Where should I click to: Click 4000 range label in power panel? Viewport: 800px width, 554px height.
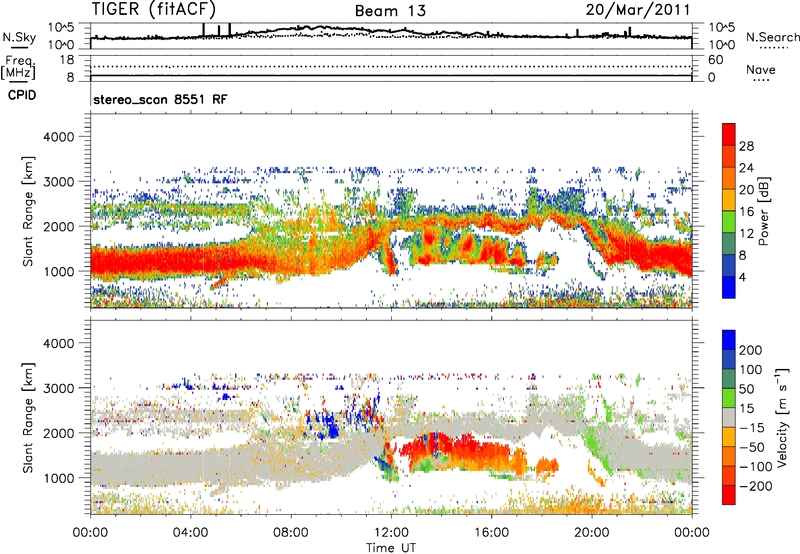58,137
